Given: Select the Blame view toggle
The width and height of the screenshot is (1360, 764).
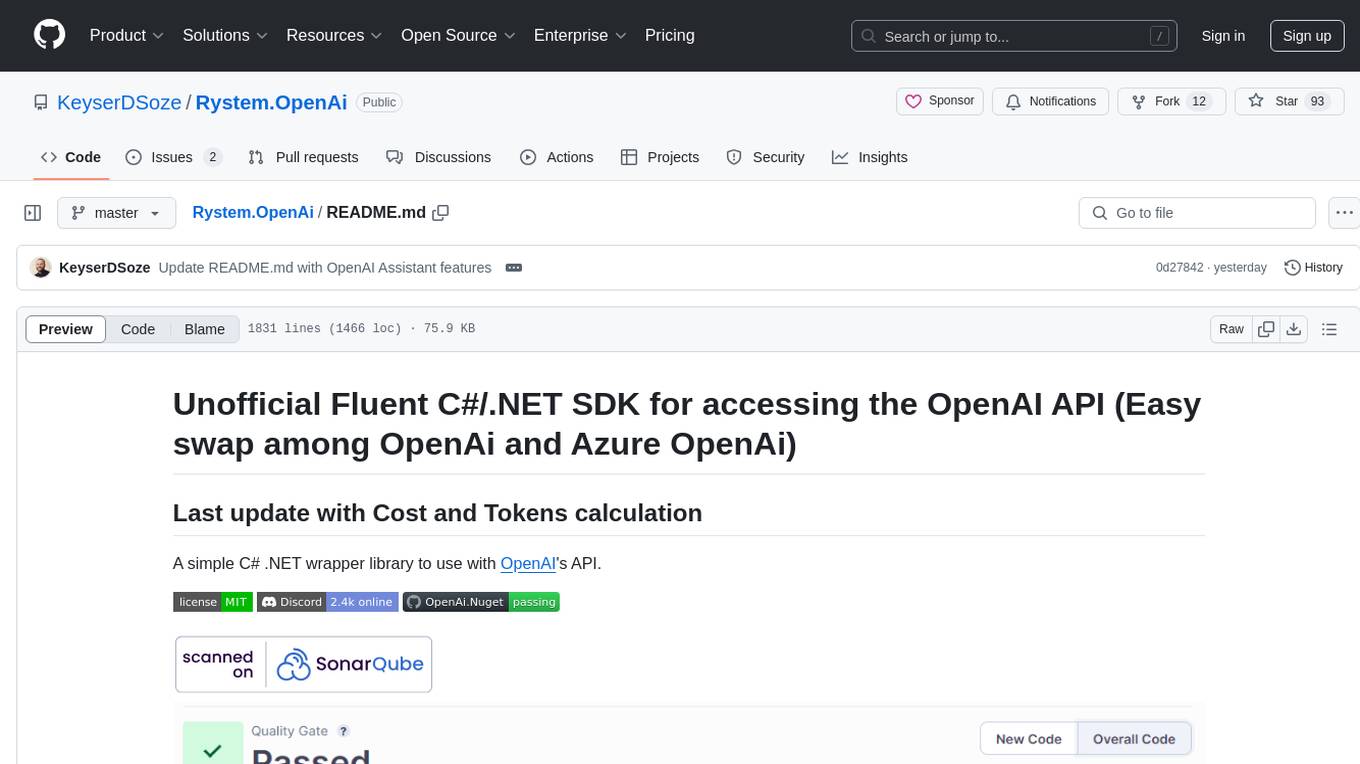Looking at the screenshot, I should tap(204, 329).
